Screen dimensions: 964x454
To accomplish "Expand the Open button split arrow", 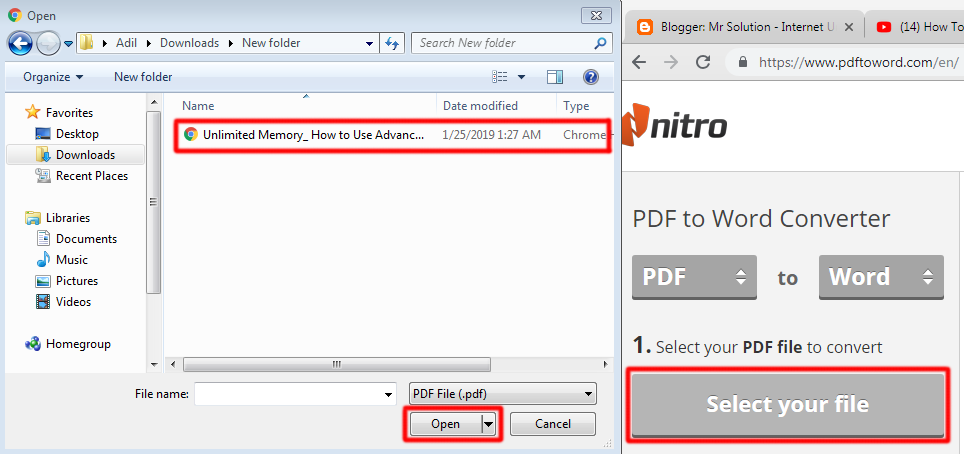I will pos(489,424).
